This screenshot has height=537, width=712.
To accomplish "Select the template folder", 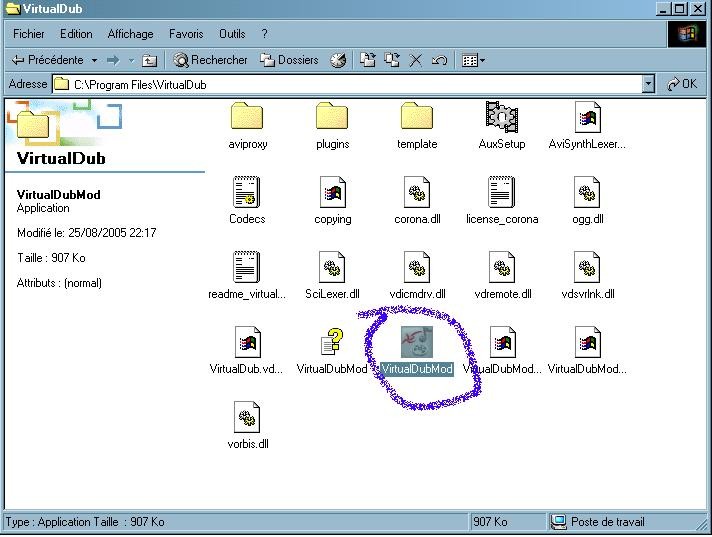I will (417, 126).
